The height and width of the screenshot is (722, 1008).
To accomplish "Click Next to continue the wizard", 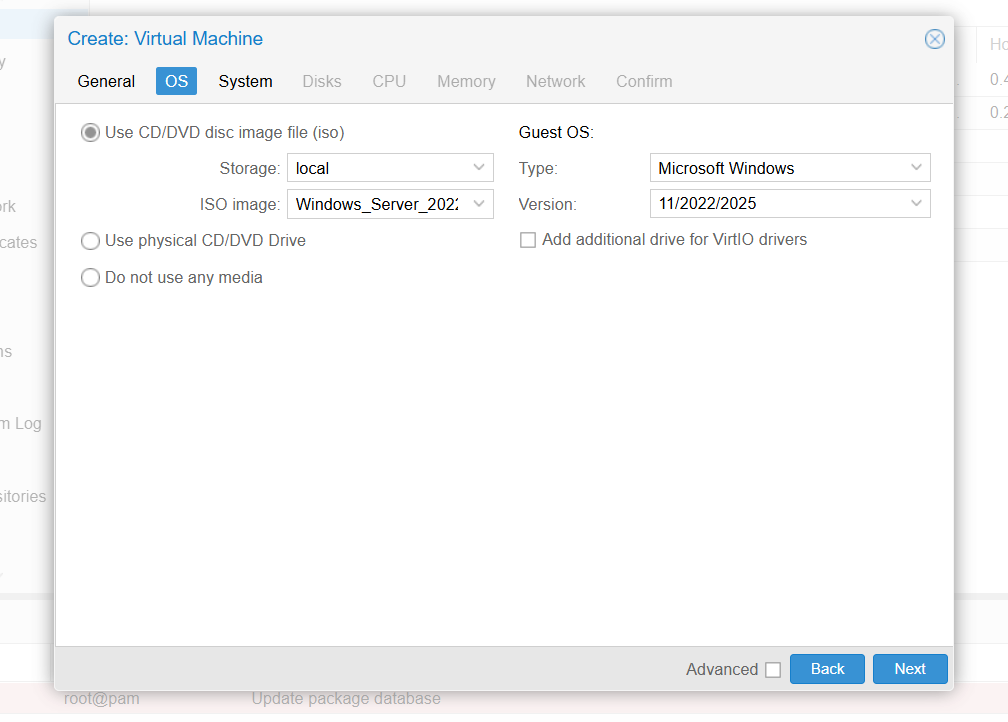I will [x=909, y=669].
